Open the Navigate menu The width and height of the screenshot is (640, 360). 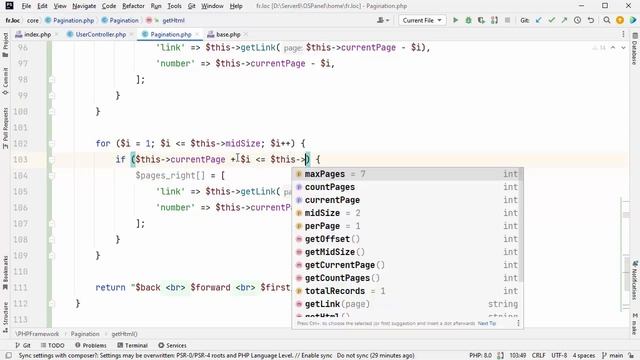84,6
